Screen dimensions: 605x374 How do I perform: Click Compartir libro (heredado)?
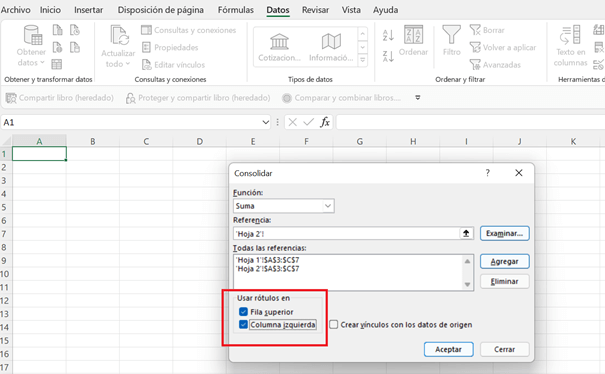pyautogui.click(x=60, y=98)
